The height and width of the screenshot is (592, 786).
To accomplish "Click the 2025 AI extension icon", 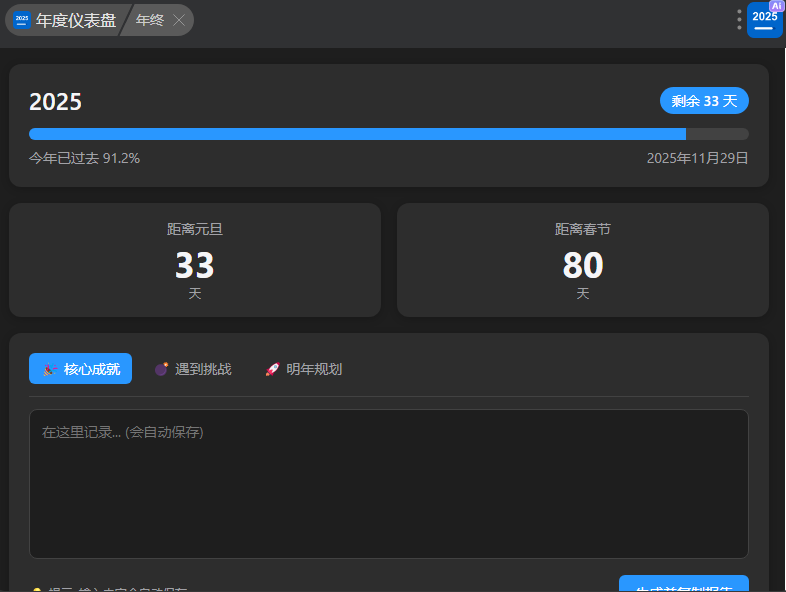I will [765, 19].
